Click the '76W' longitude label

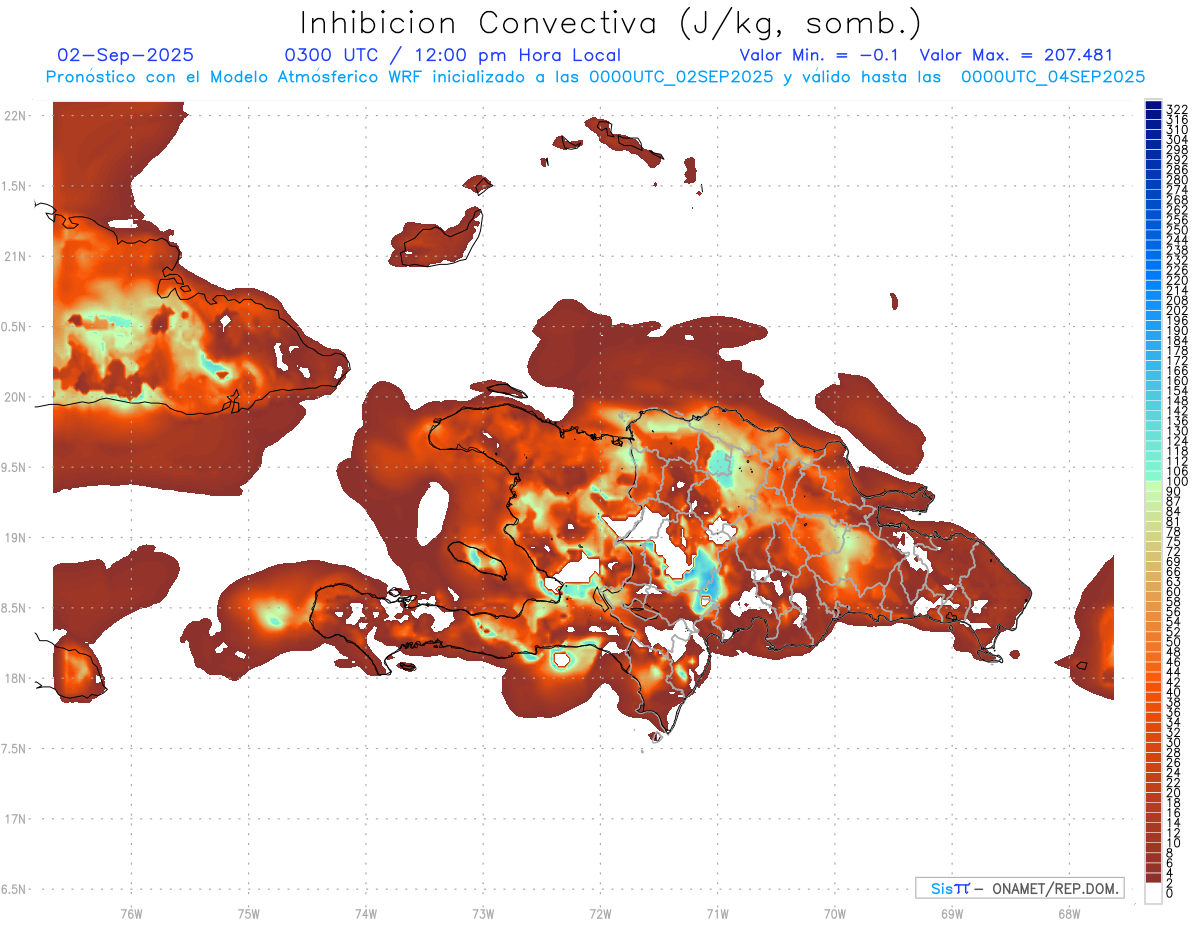click(131, 913)
